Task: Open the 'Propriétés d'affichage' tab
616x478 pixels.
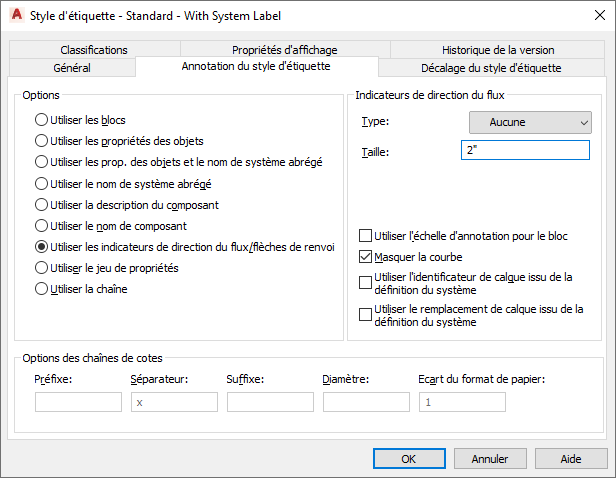Action: click(x=285, y=50)
